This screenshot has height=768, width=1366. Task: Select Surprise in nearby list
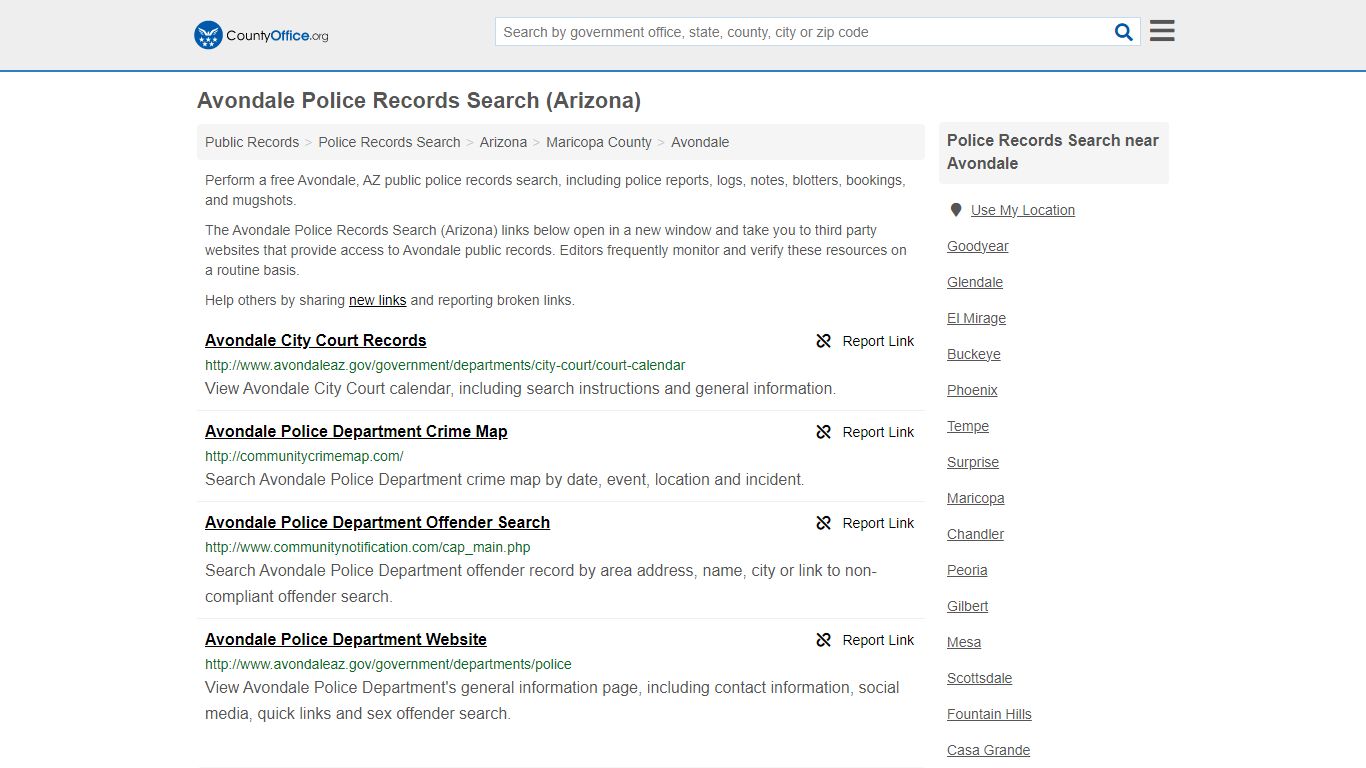click(x=973, y=462)
